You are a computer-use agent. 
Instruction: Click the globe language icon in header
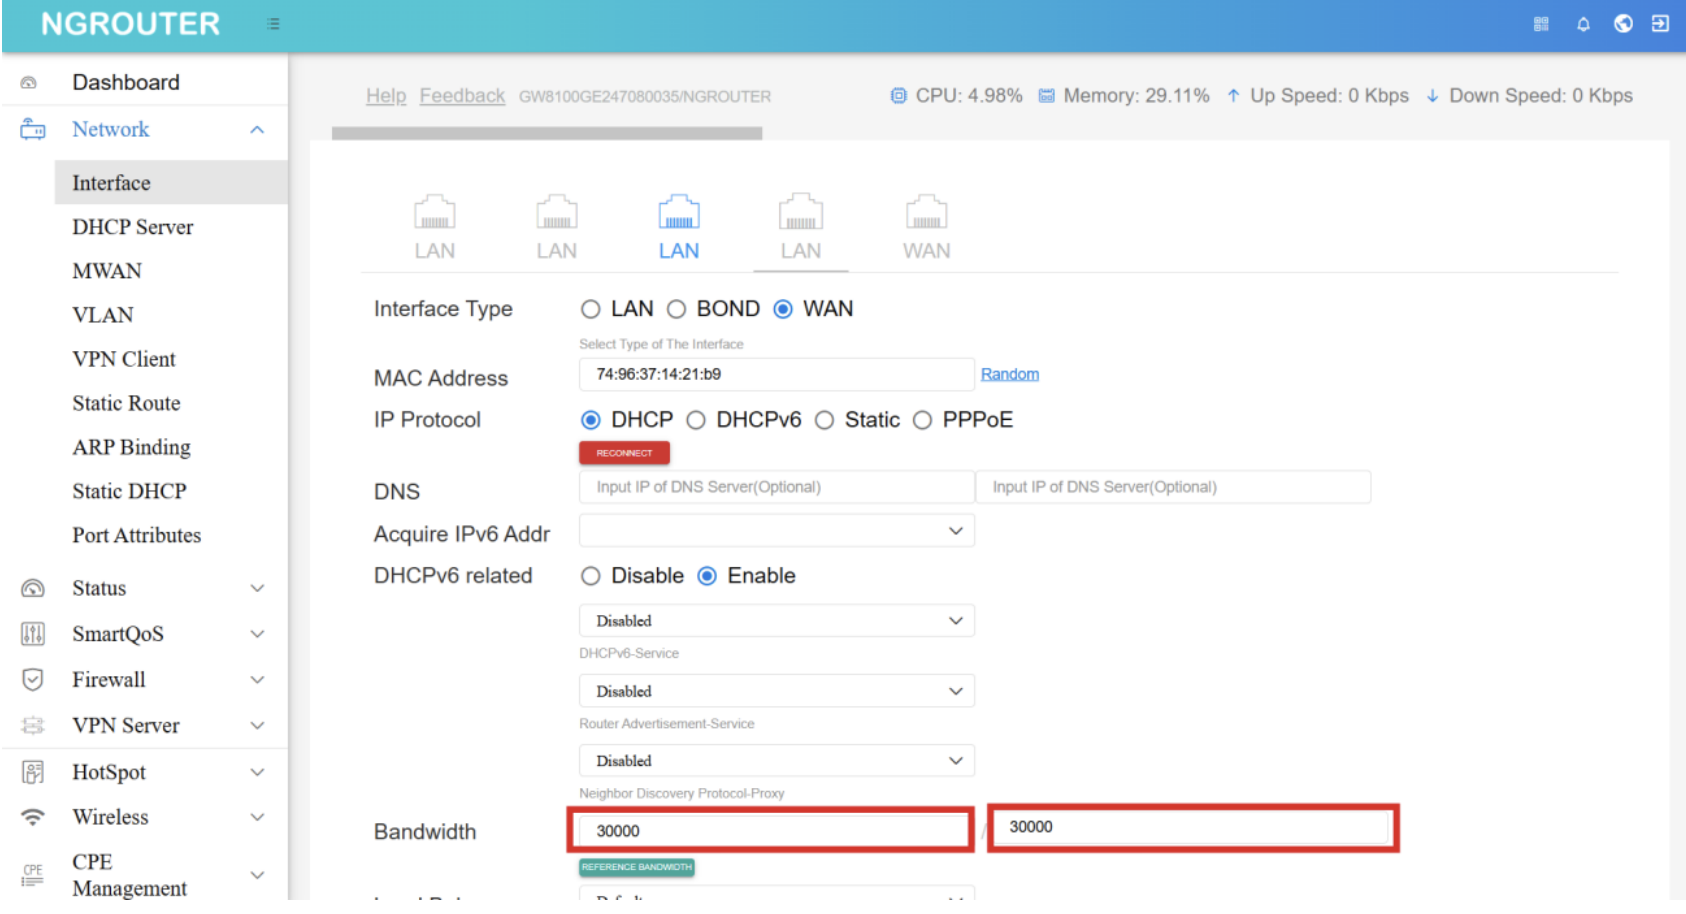click(1623, 24)
